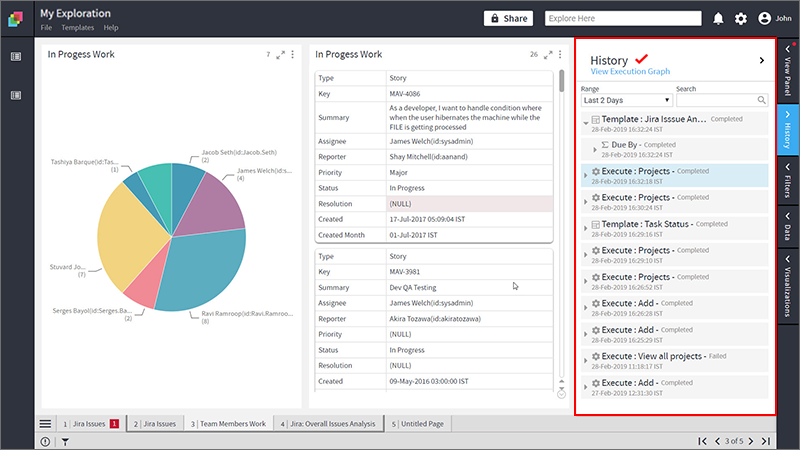
Task: Maximize the pie chart panel with expand icon
Action: [x=281, y=55]
